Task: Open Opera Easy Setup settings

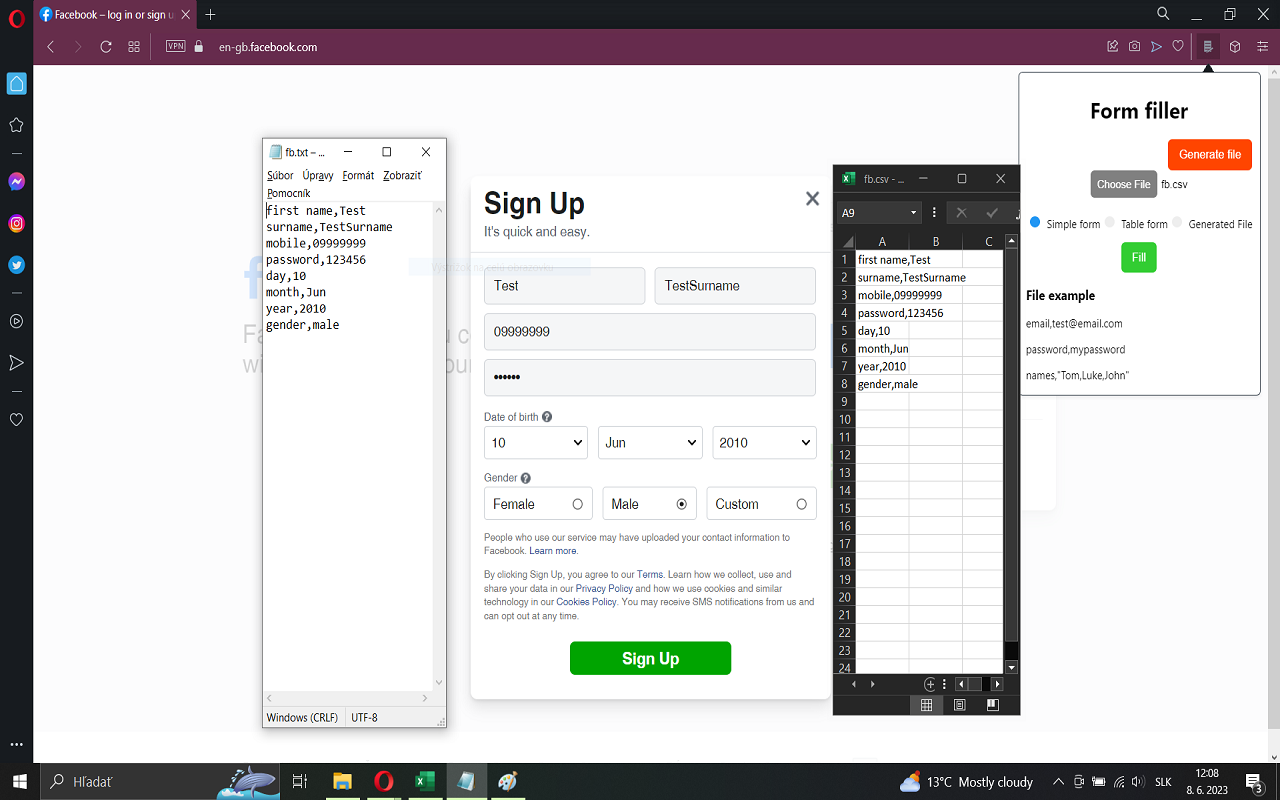Action: [1262, 46]
